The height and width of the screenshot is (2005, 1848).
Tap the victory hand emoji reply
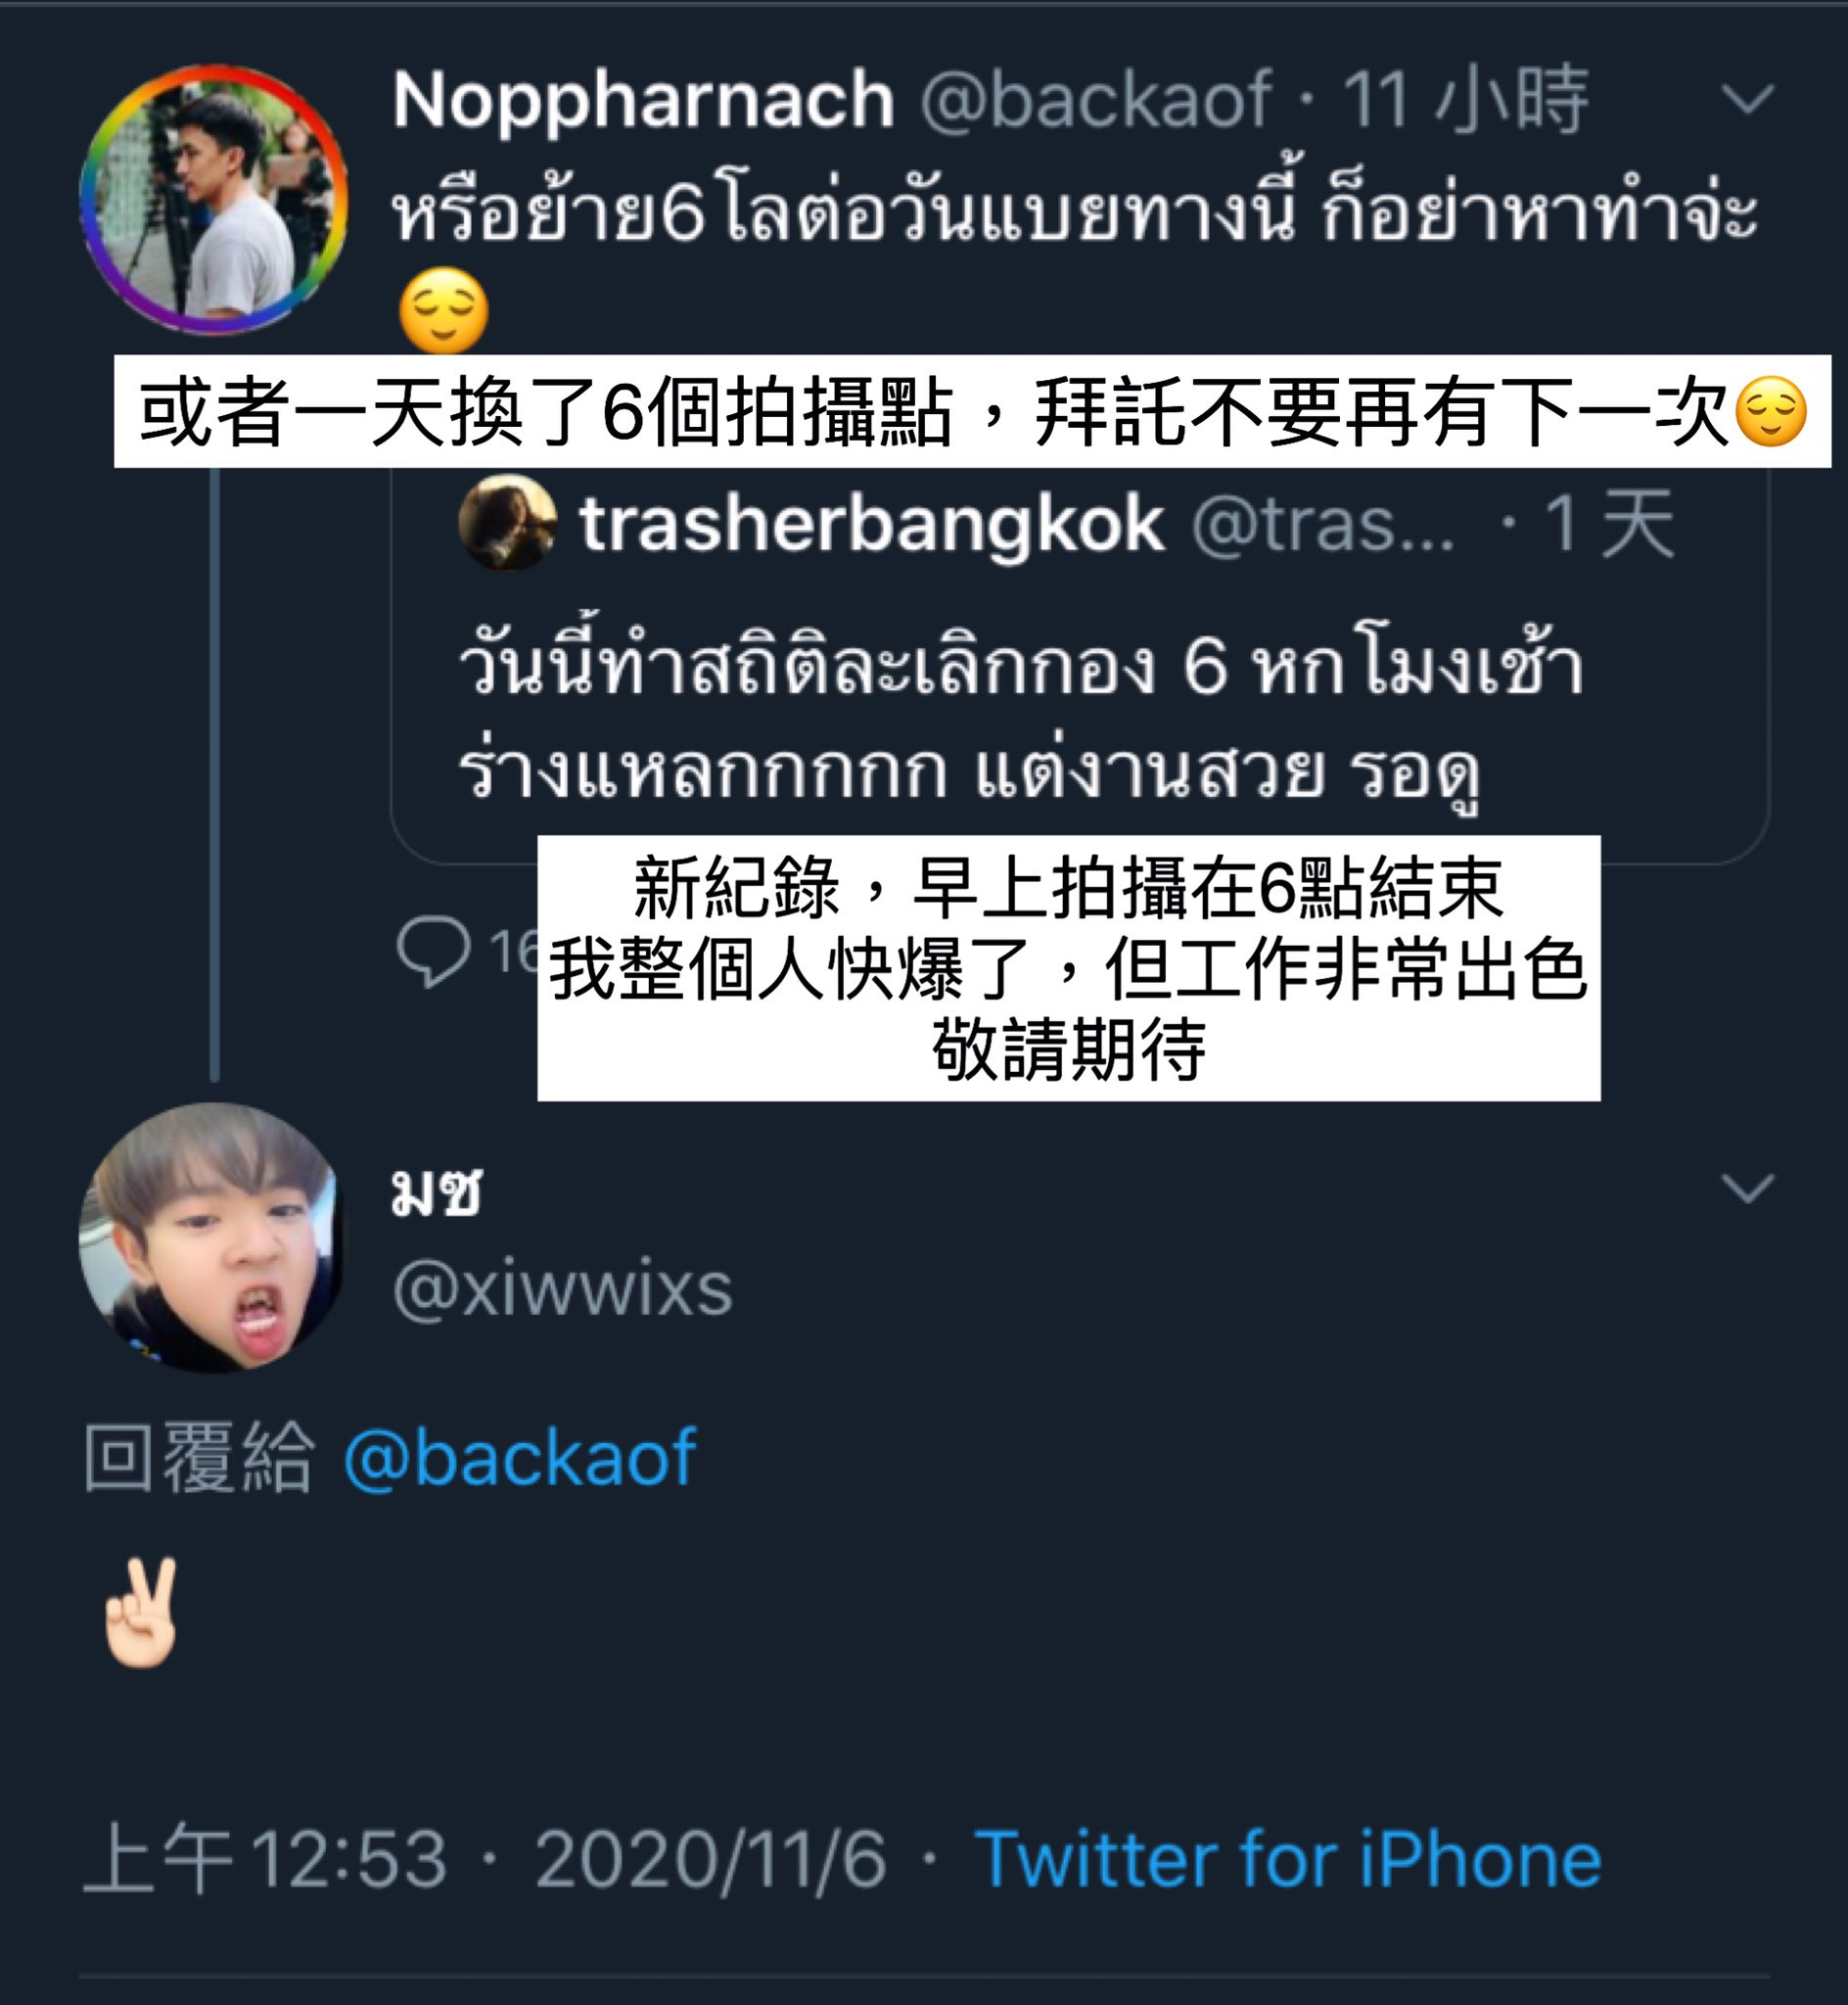141,1612
